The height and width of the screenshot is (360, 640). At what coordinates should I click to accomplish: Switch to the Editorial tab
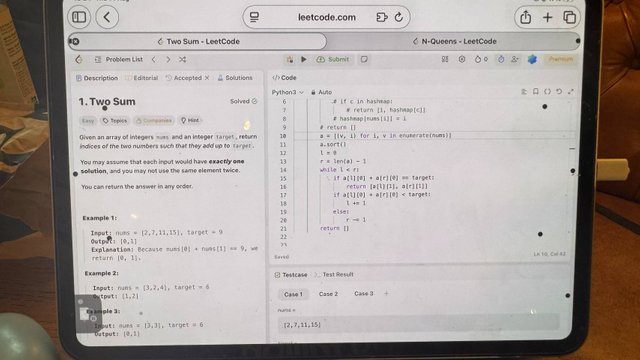[x=142, y=78]
